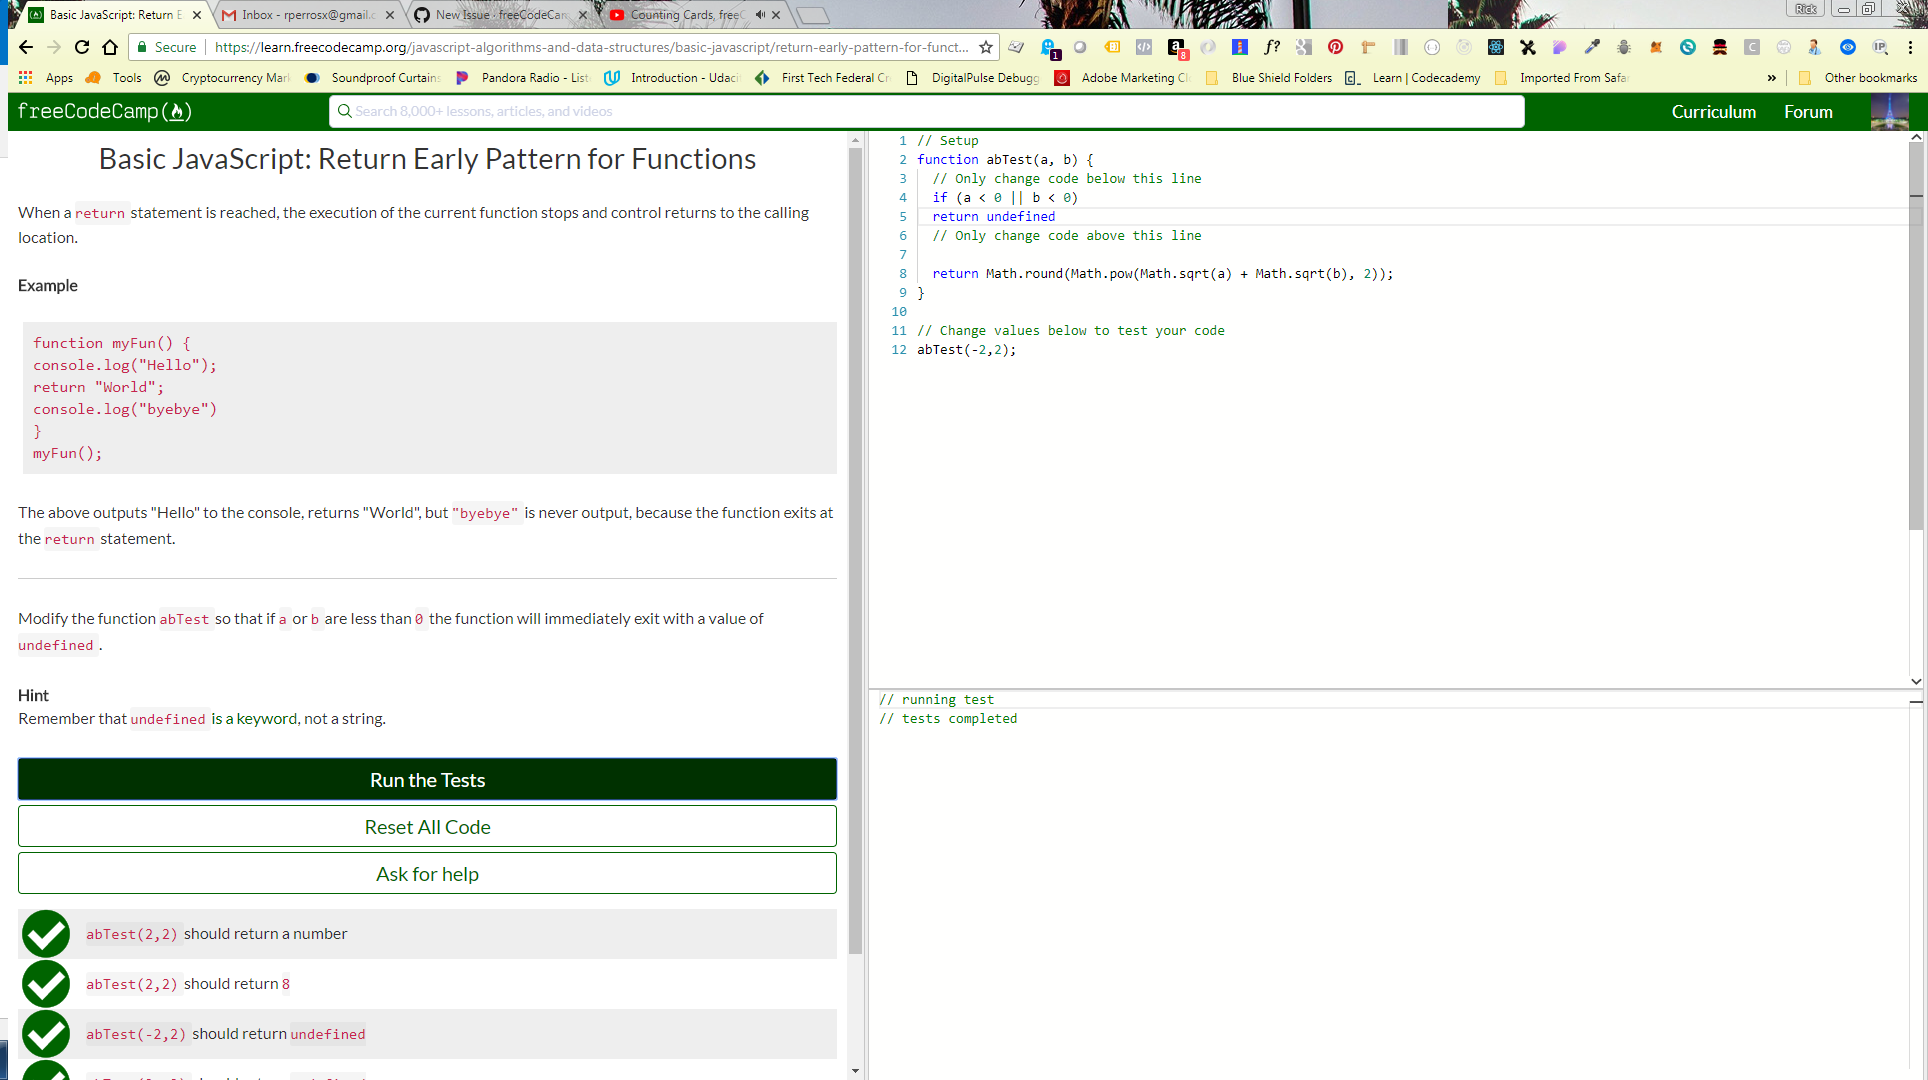Click the Reset All Code button
Screen dimensions: 1928x1080
click(x=427, y=826)
